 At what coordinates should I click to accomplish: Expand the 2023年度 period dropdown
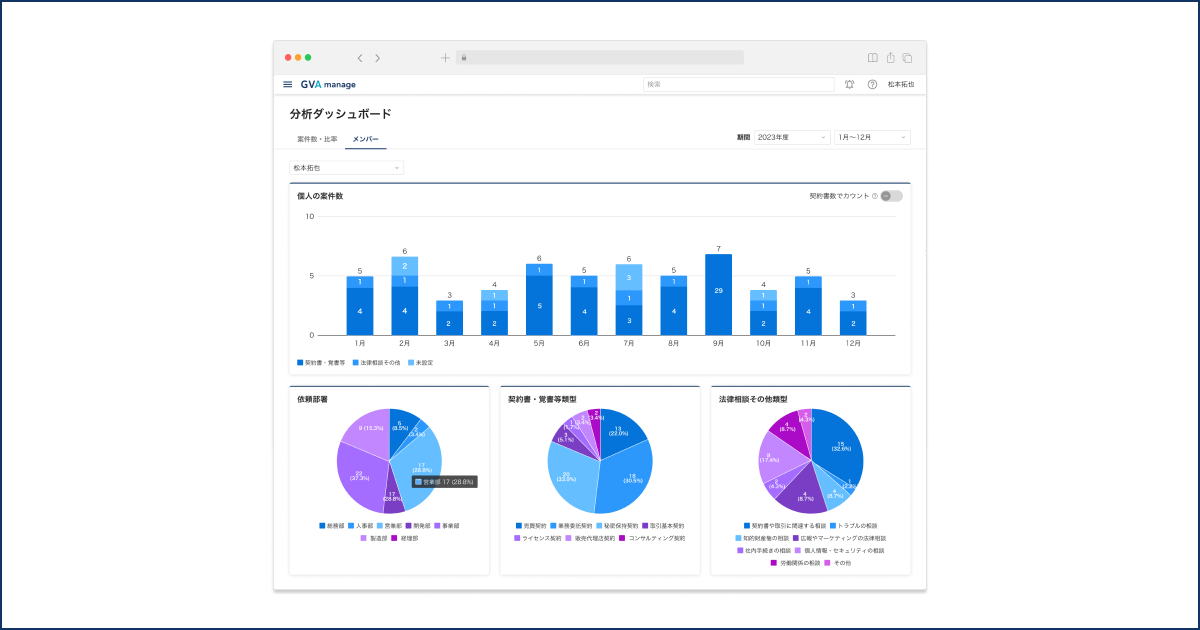pos(792,137)
